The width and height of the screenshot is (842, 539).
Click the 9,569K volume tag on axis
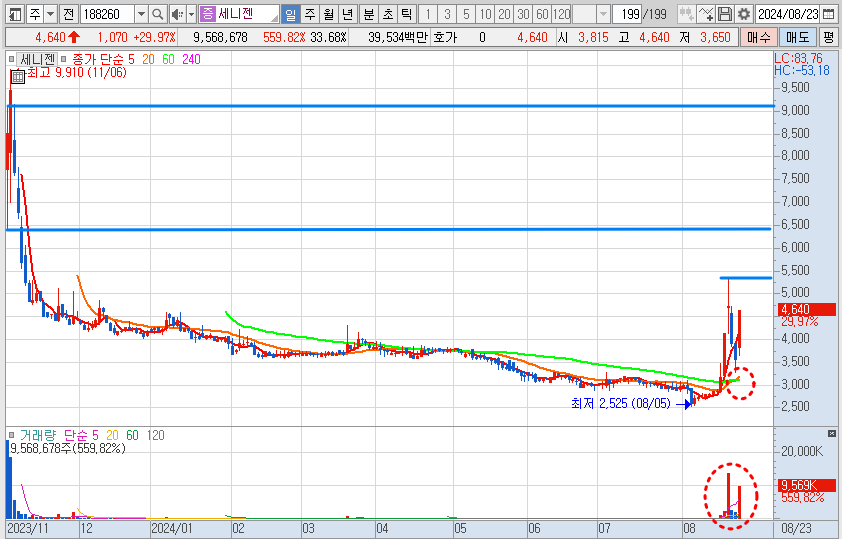point(807,486)
